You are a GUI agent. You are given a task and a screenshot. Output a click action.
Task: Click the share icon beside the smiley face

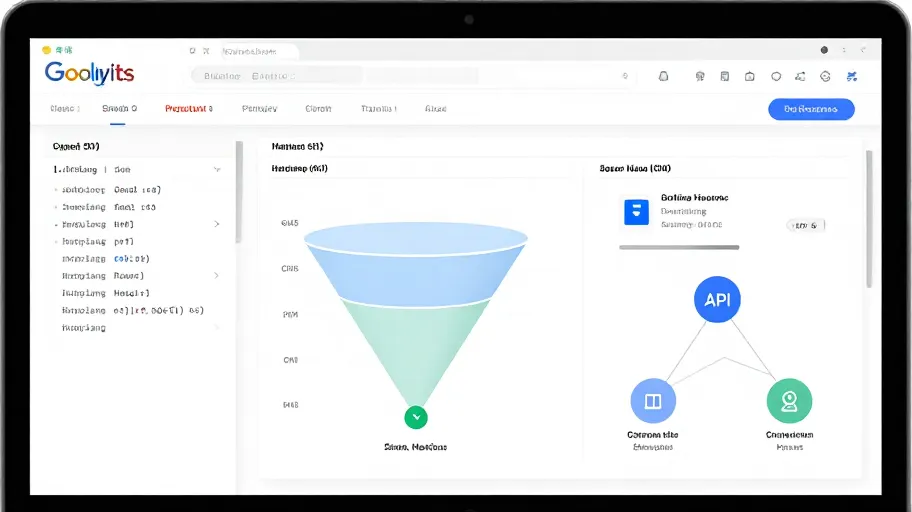pyautogui.click(x=800, y=76)
